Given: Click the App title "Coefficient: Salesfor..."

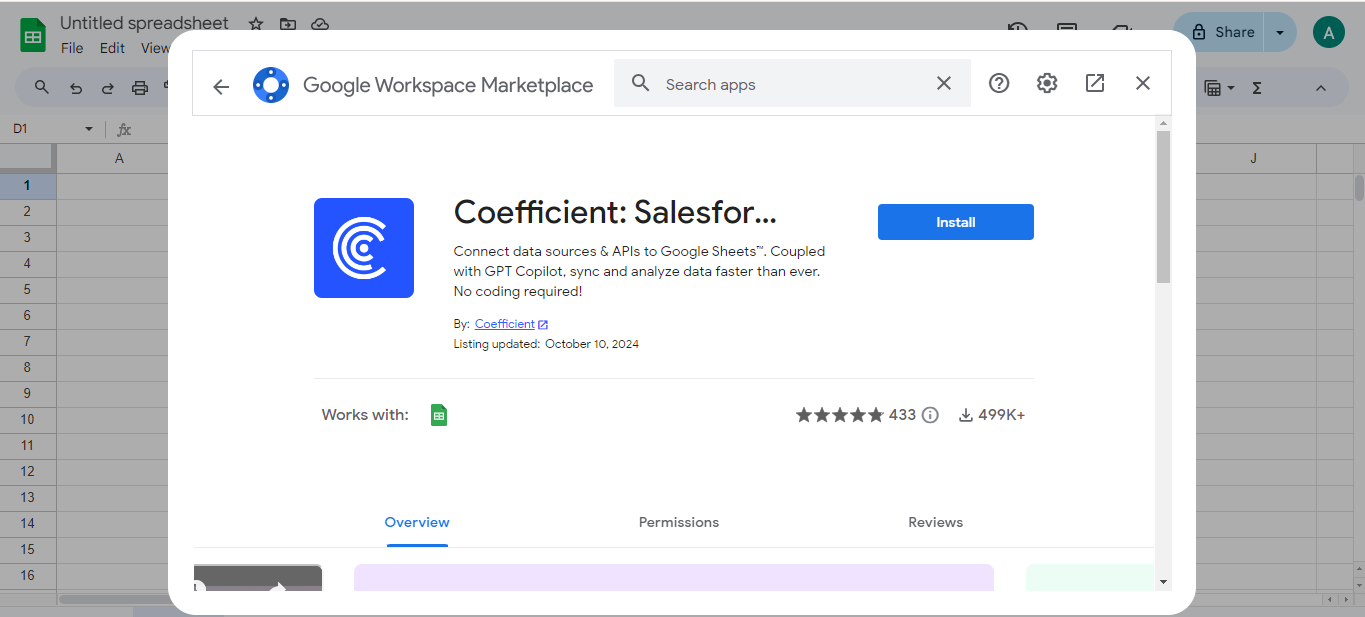Looking at the screenshot, I should (x=615, y=212).
